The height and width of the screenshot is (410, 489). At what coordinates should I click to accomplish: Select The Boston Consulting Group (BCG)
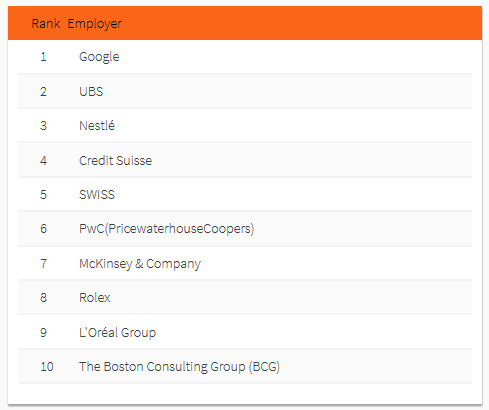point(179,367)
